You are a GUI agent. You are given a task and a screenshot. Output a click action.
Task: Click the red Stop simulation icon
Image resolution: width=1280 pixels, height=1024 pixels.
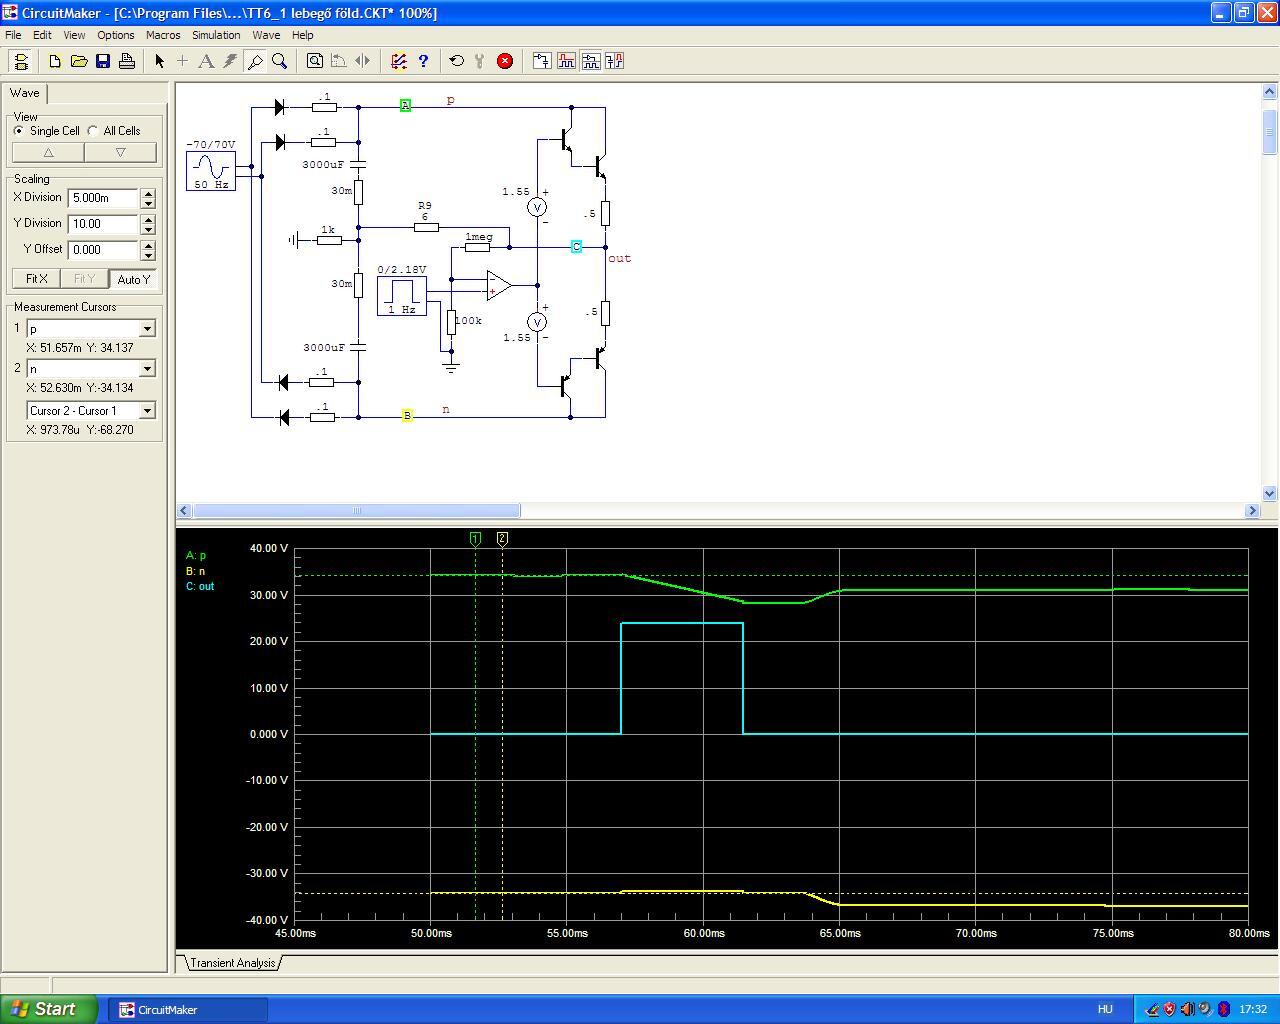click(x=505, y=61)
